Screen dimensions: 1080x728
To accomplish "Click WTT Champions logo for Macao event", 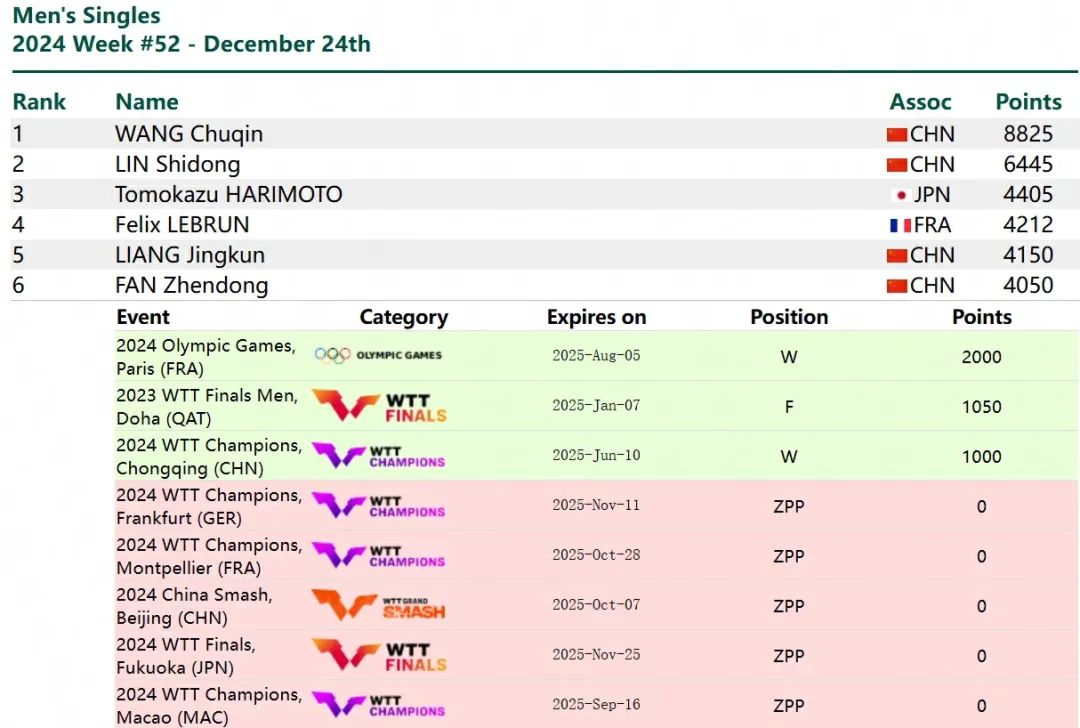I will click(379, 705).
